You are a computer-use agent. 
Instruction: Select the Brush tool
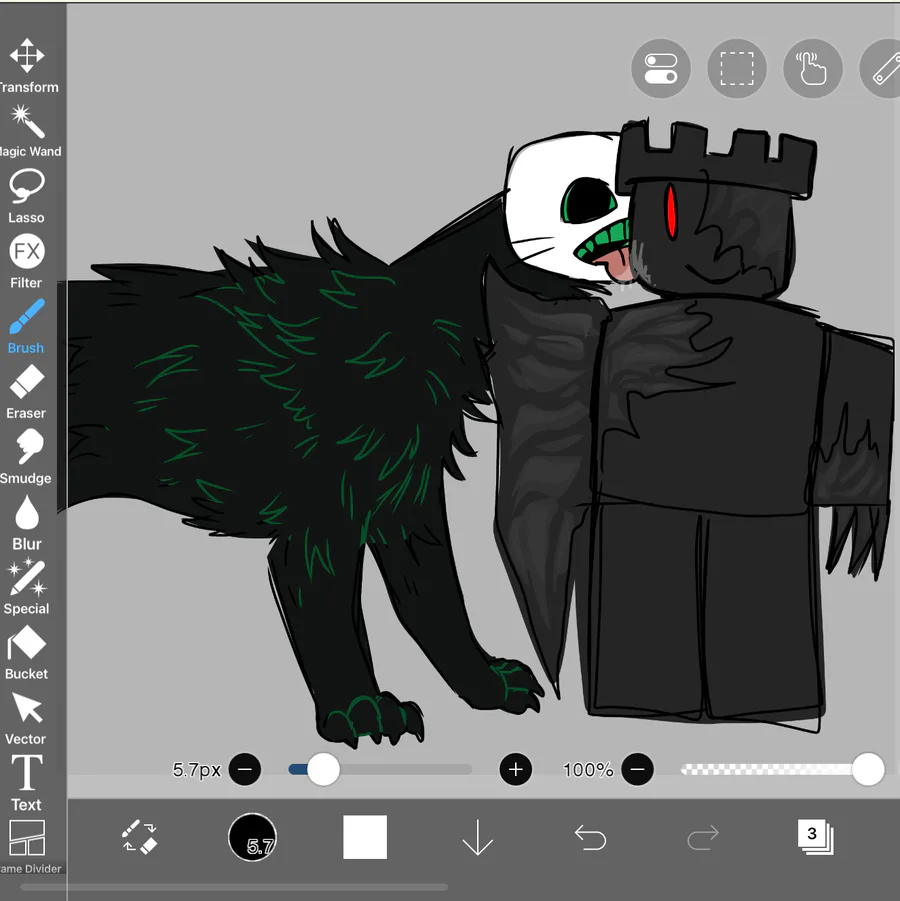[26, 326]
